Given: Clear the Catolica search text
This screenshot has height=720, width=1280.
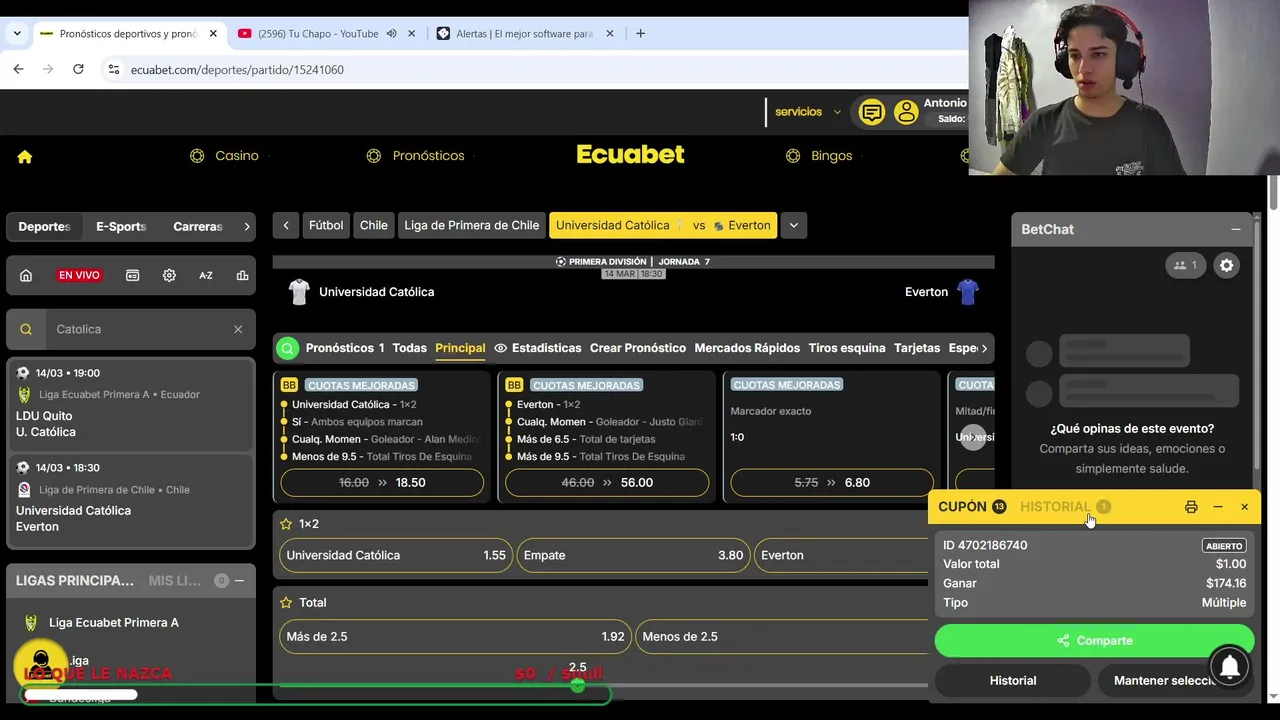Looking at the screenshot, I should 238,329.
